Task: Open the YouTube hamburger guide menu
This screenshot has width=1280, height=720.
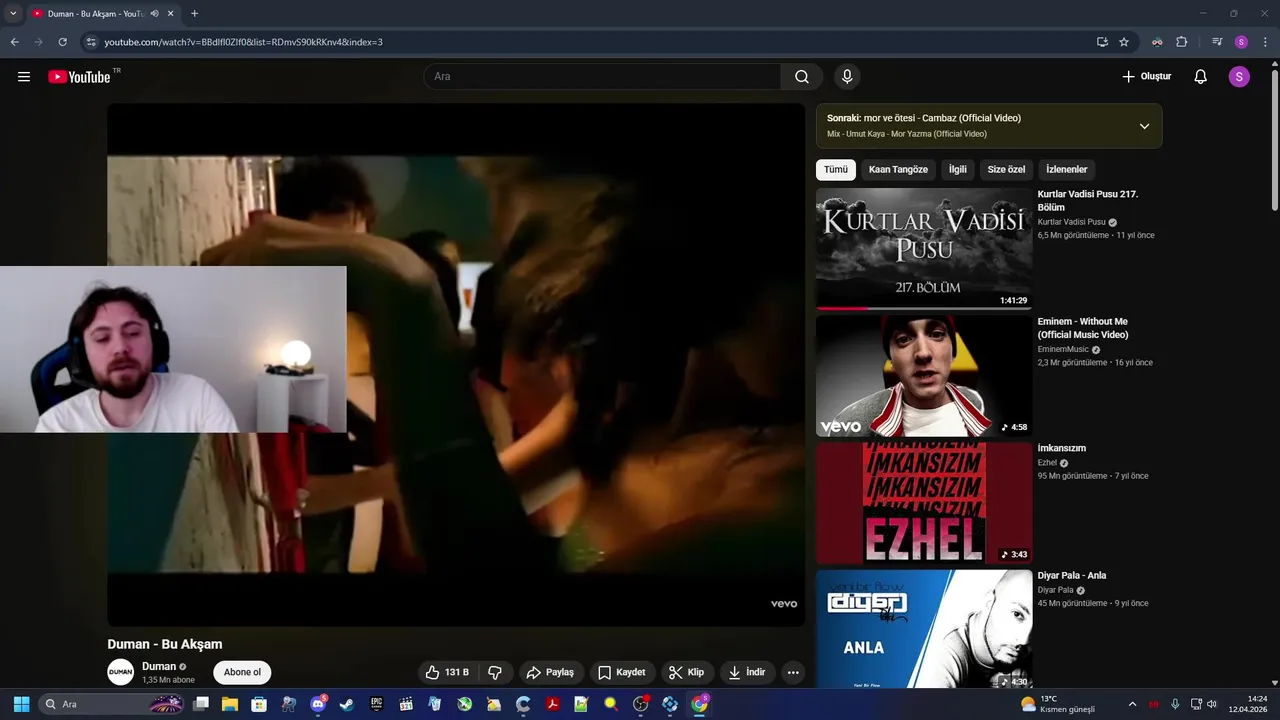Action: pyautogui.click(x=24, y=77)
